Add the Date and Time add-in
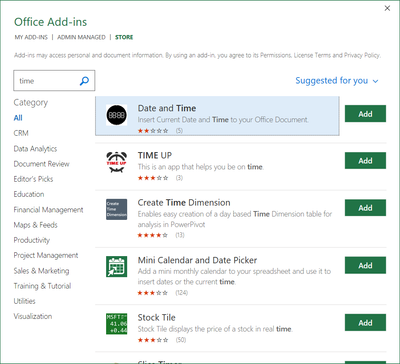 365,114
